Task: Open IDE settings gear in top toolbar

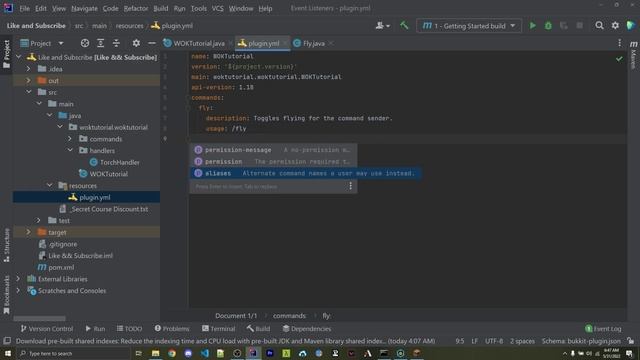Action: [615, 26]
